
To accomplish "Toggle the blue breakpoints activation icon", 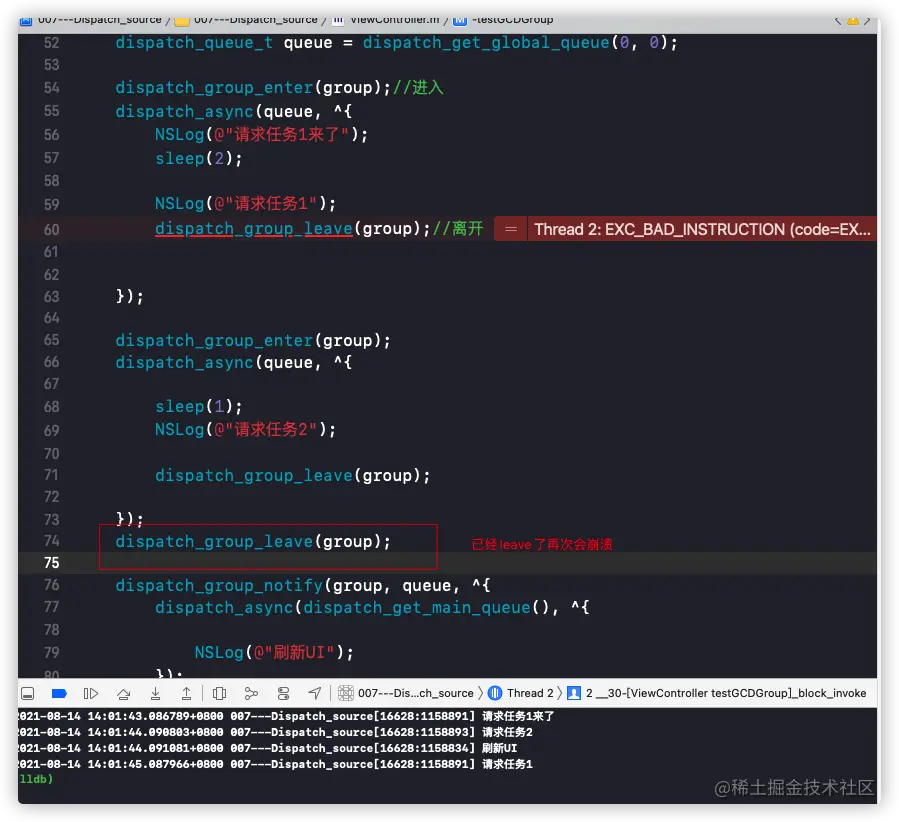I will [59, 694].
